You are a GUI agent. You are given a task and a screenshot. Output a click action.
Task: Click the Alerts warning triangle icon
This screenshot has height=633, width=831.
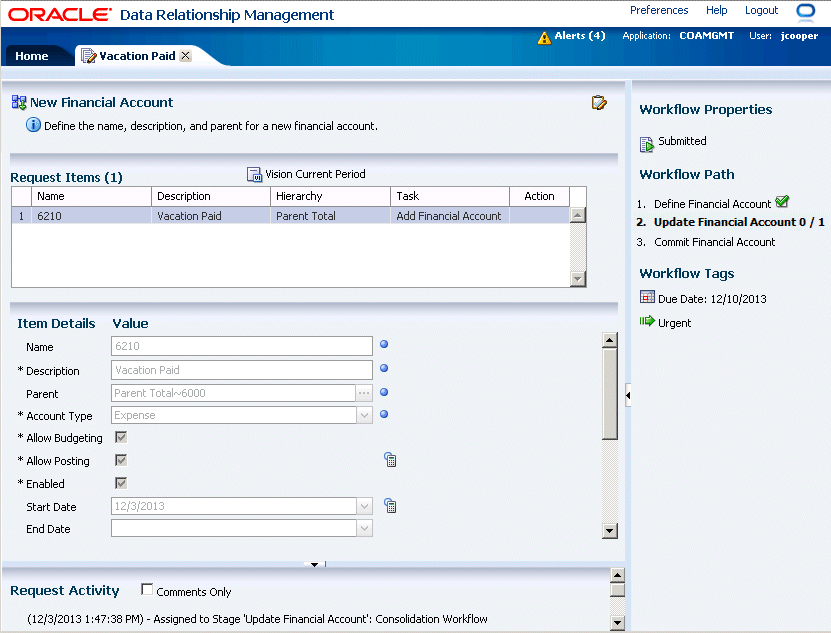tap(544, 38)
